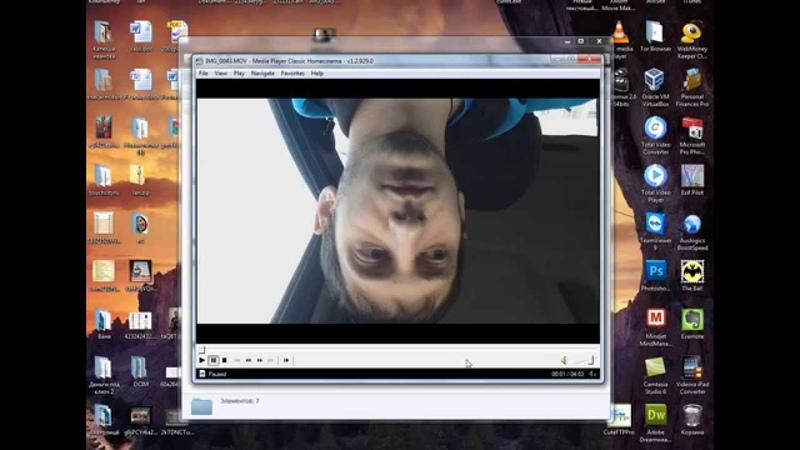
Task: Click the frame Step button
Action: coord(286,360)
